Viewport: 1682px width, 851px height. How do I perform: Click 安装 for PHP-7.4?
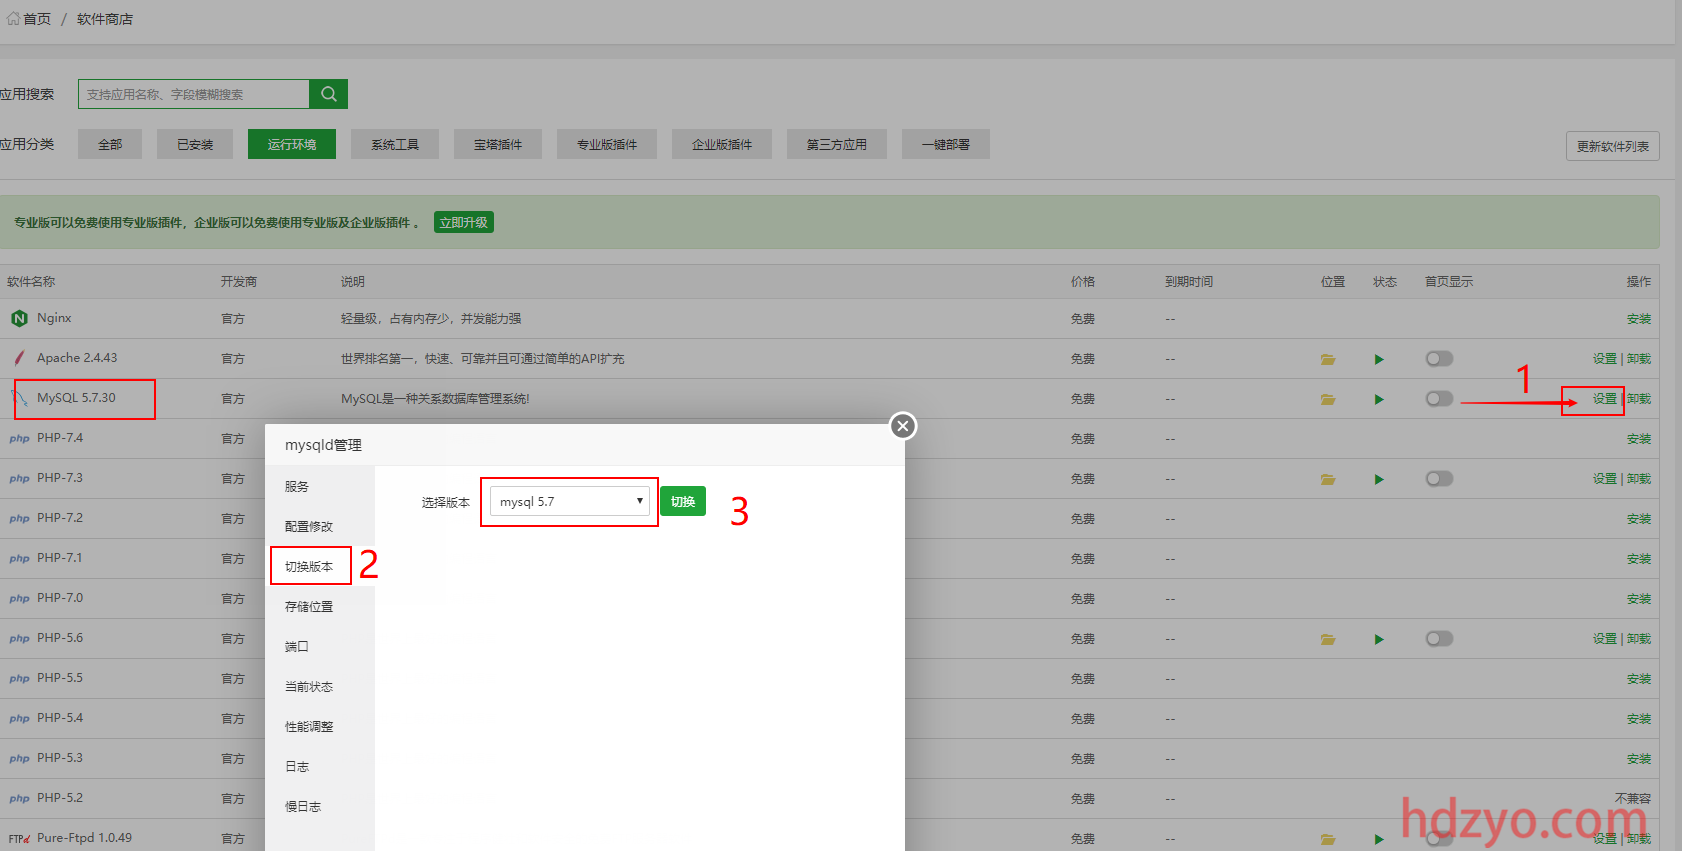1639,439
